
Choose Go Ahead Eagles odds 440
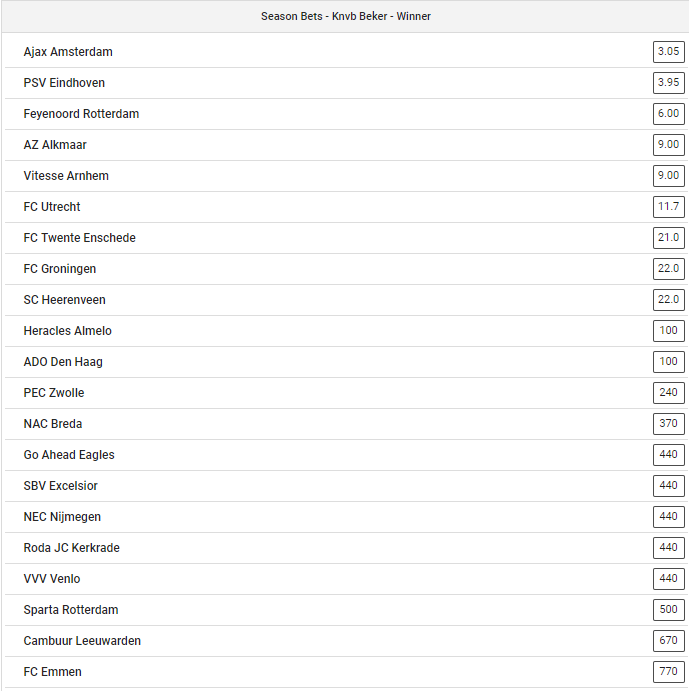tap(668, 455)
